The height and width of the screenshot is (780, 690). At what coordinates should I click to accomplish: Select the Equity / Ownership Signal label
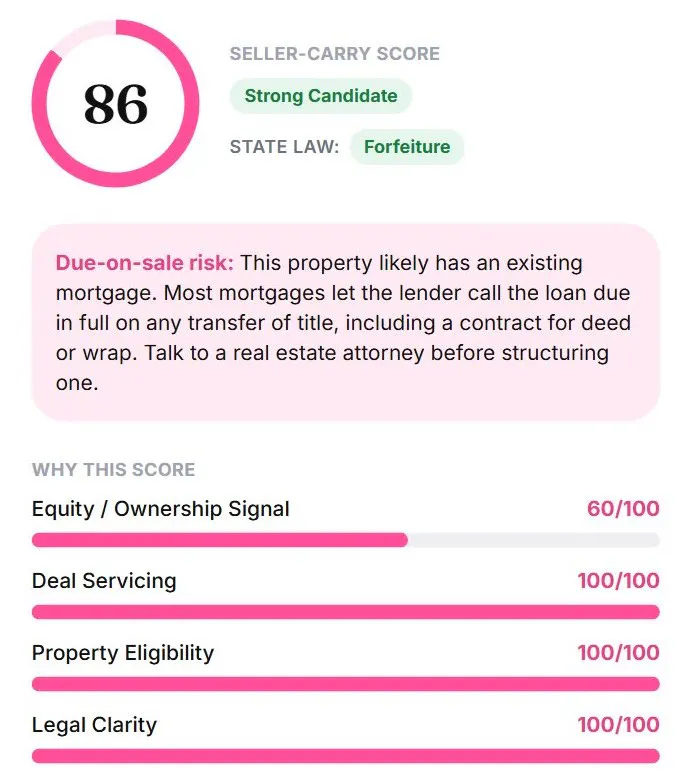(161, 509)
